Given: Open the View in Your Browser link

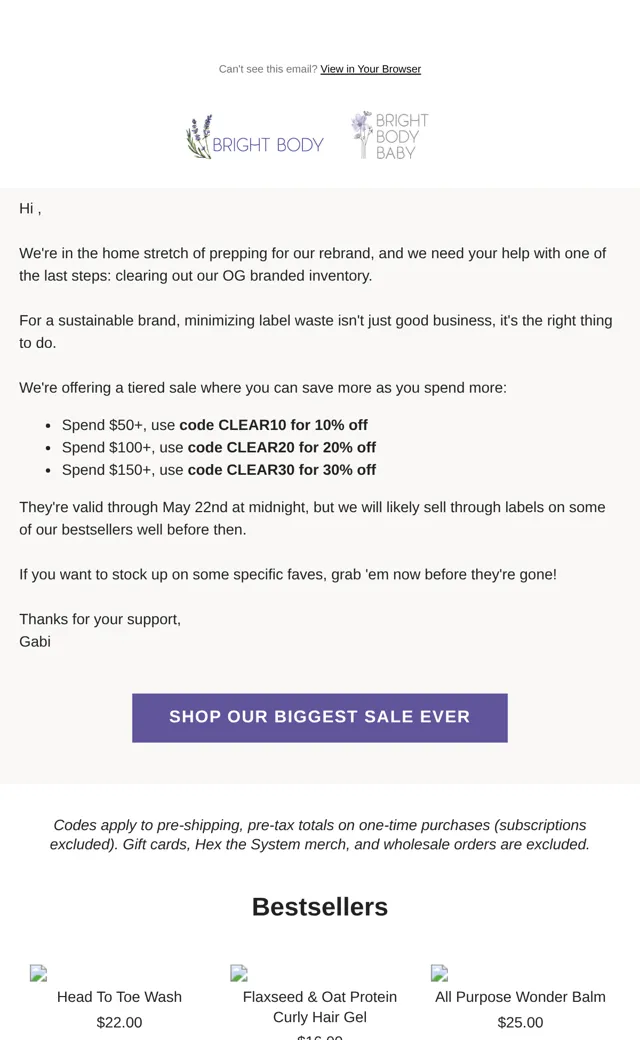Looking at the screenshot, I should [370, 69].
